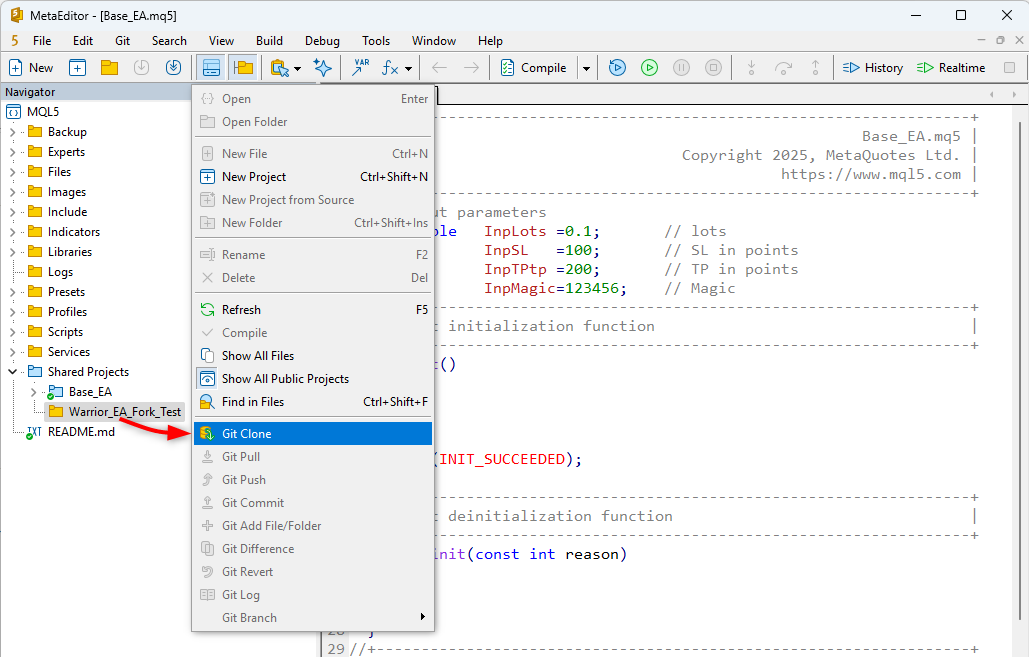Expand the Experts folder node
1029x657 pixels.
(12, 152)
